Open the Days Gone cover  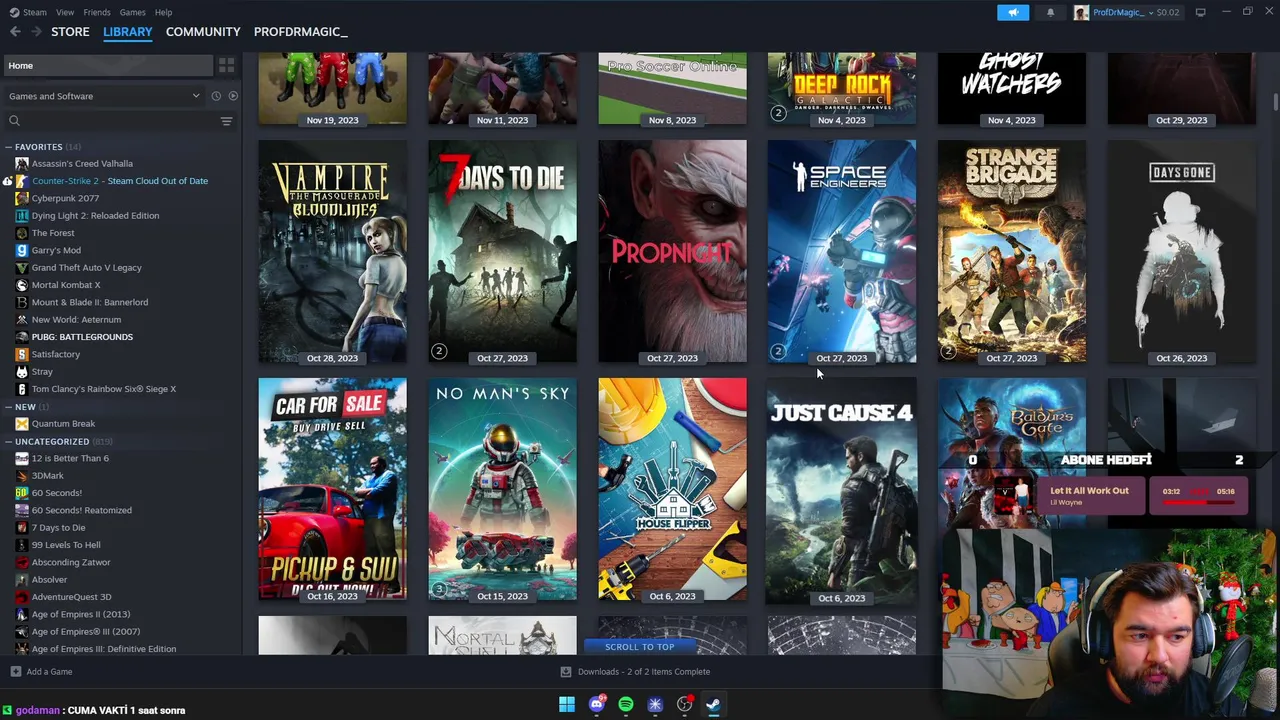tap(1182, 251)
